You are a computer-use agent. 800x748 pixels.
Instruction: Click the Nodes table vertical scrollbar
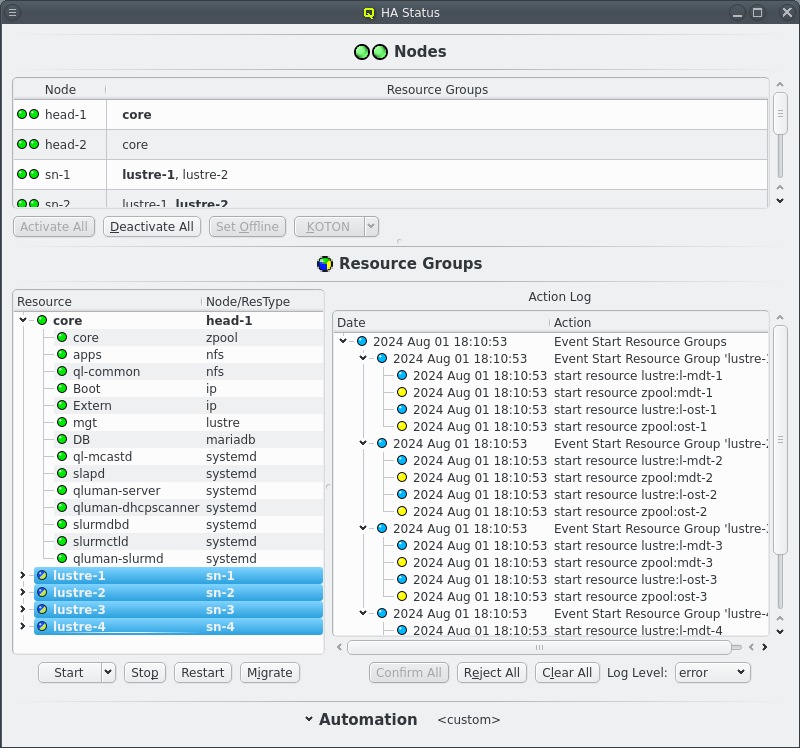pyautogui.click(x=780, y=114)
